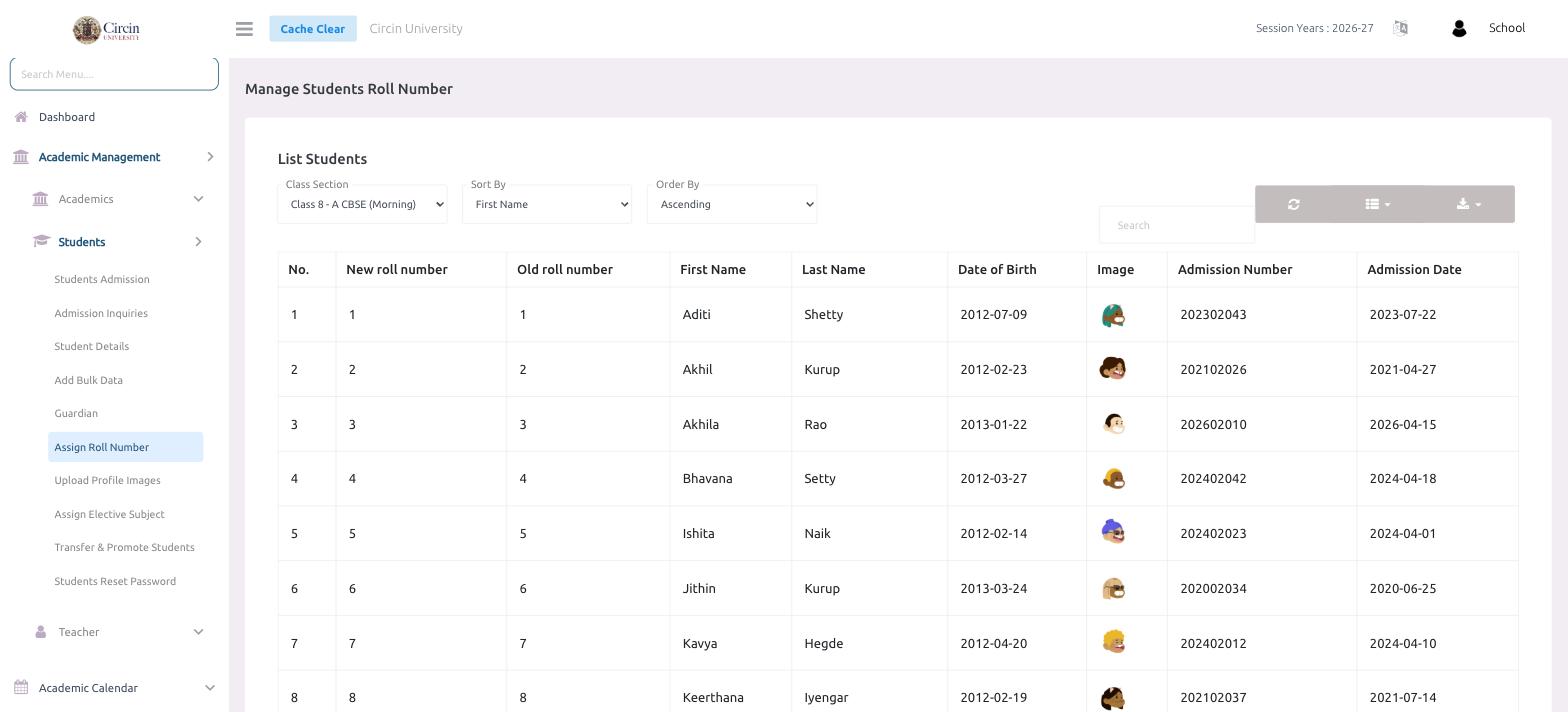Click the Academic Calendar icon
Image resolution: width=1568 pixels, height=712 pixels.
pos(21,688)
